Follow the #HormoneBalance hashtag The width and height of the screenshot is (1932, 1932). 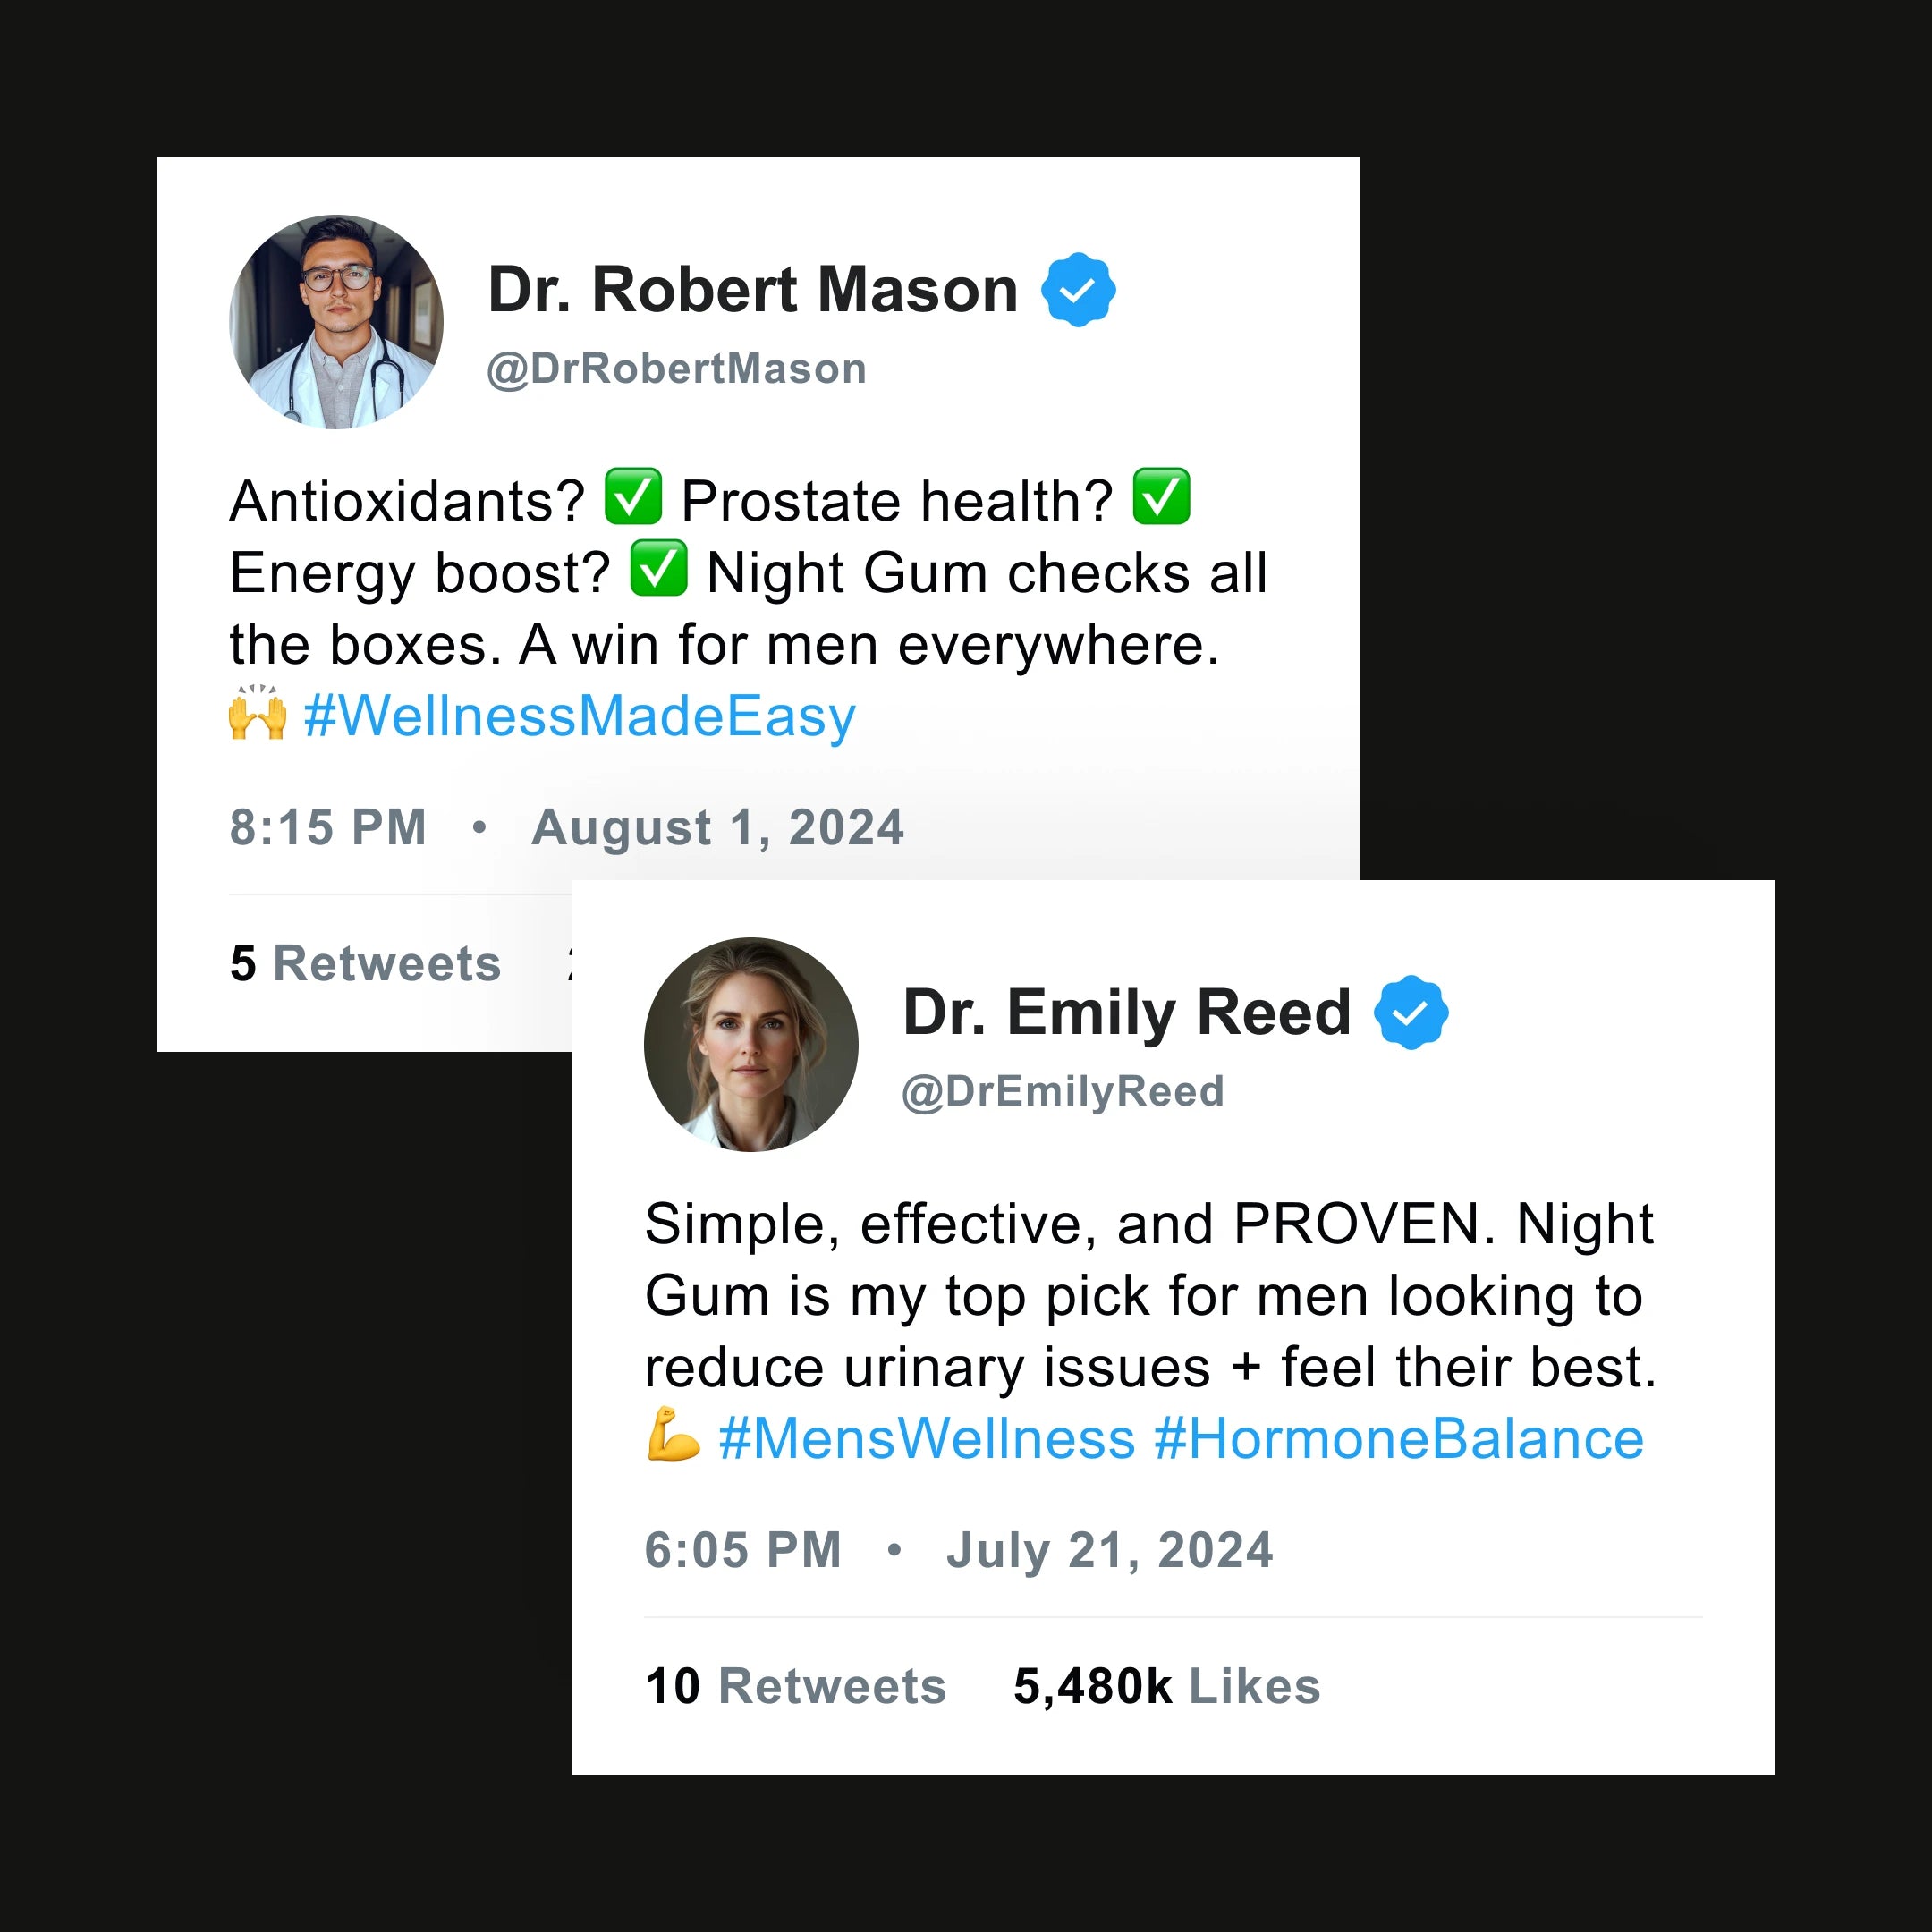[x=1398, y=1439]
